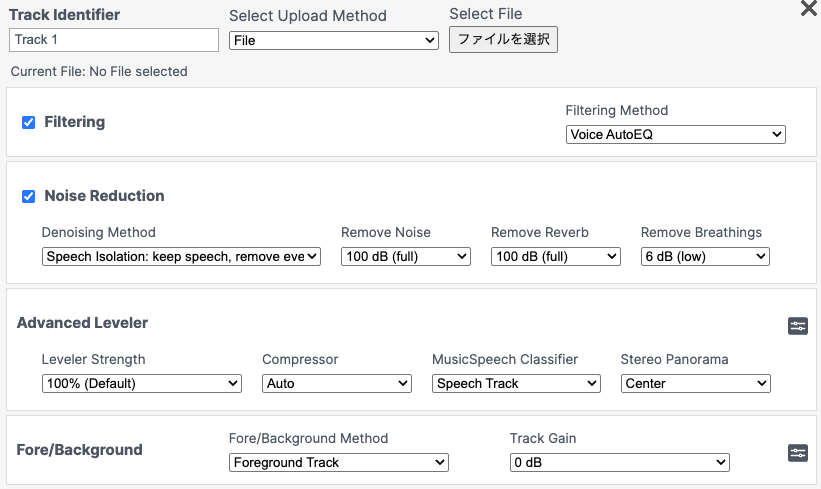821x489 pixels.
Task: Open the Fore/Background settings sliders icon
Action: (798, 453)
